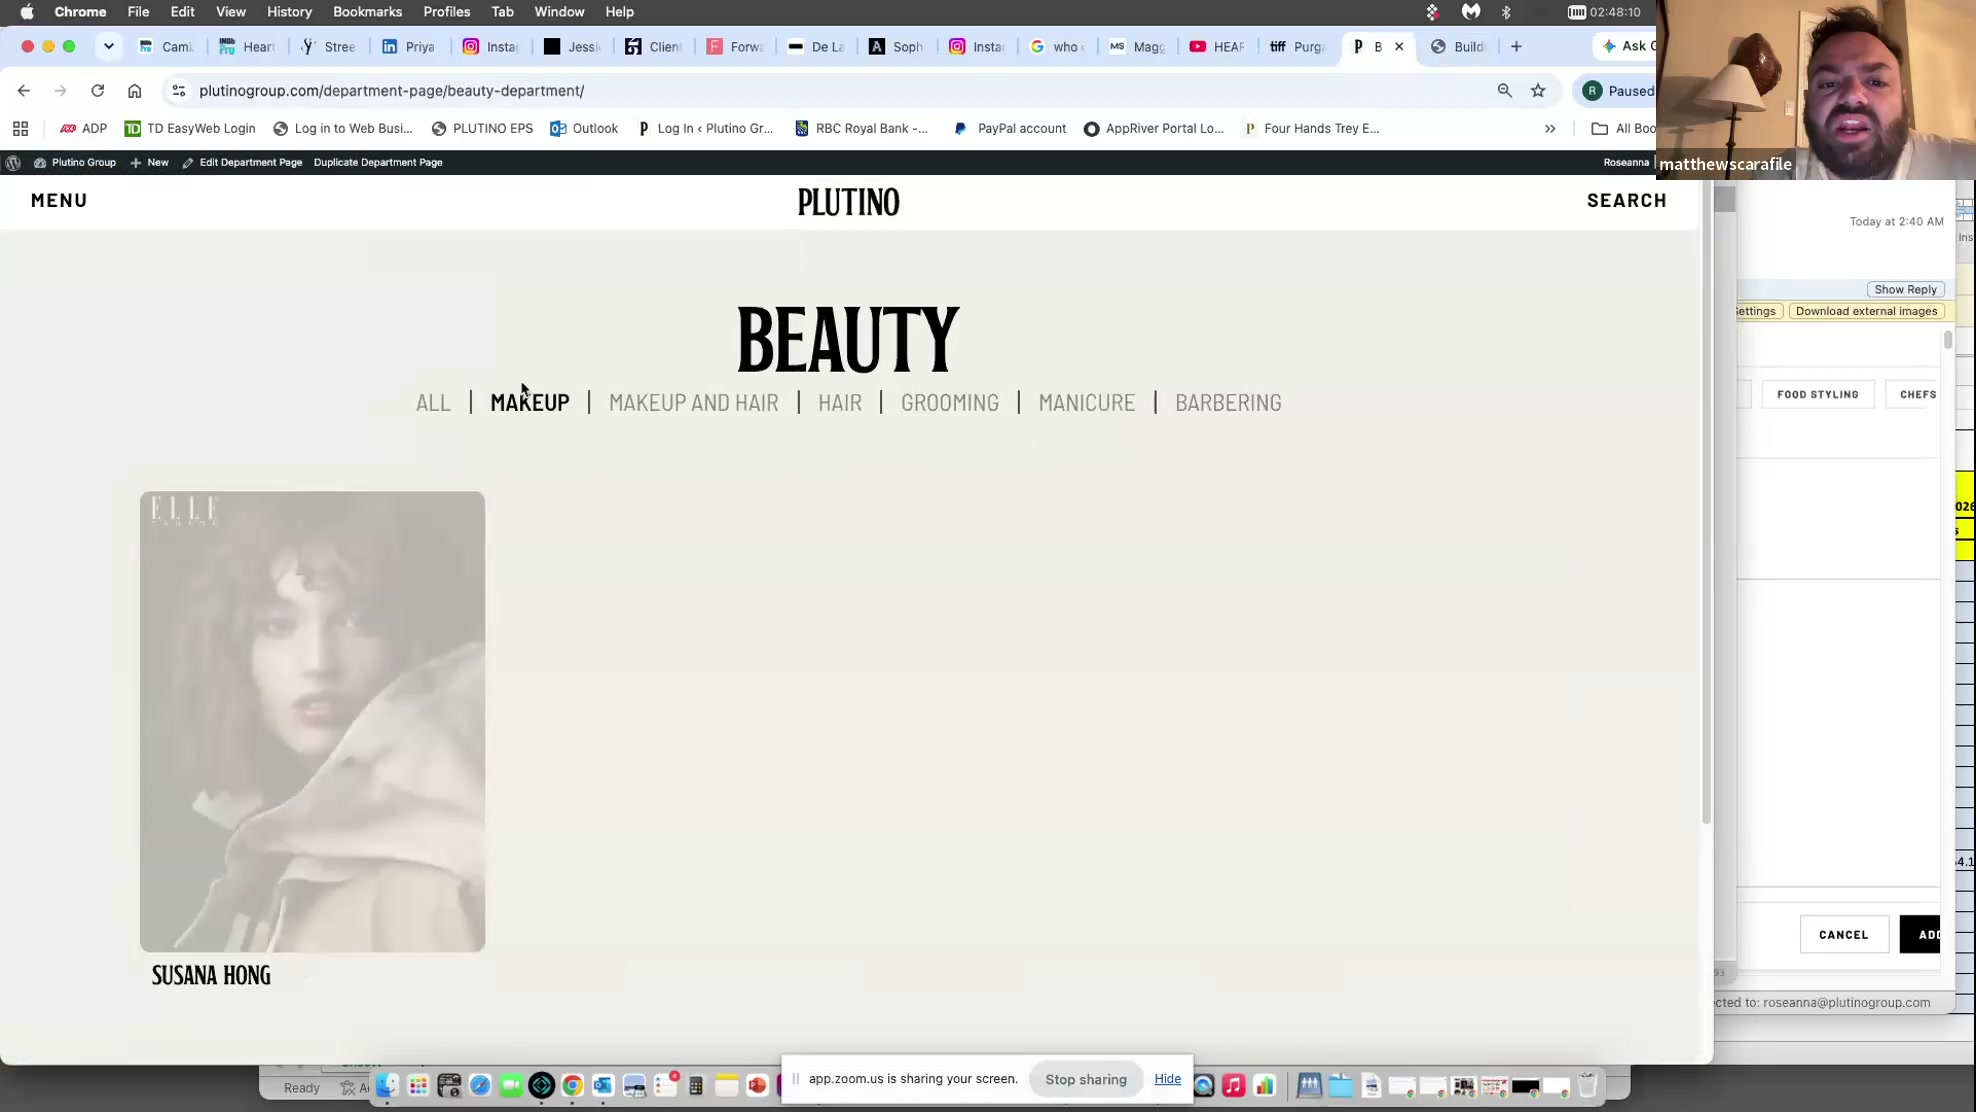Open the Calculator app in the dock
This screenshot has height=1112, width=1976.
[x=696, y=1086]
